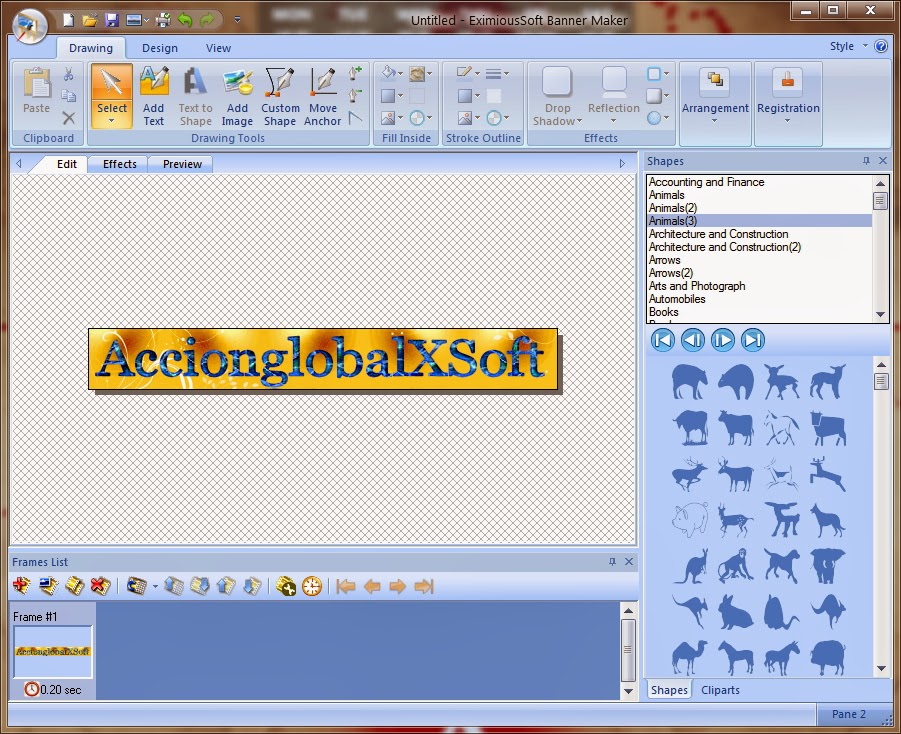Click the Frame #1 thumbnail
Screen dimensions: 901x734
click(53, 651)
